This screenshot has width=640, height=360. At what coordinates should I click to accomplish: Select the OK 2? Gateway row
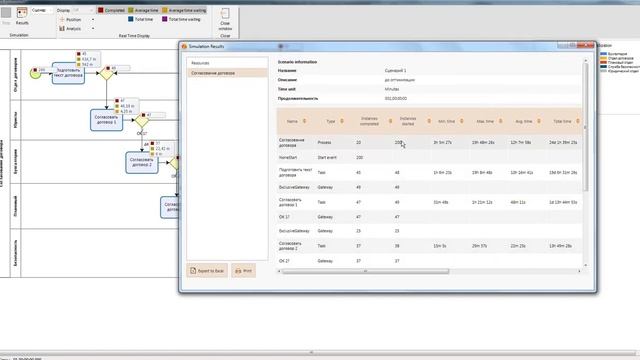click(x=429, y=261)
